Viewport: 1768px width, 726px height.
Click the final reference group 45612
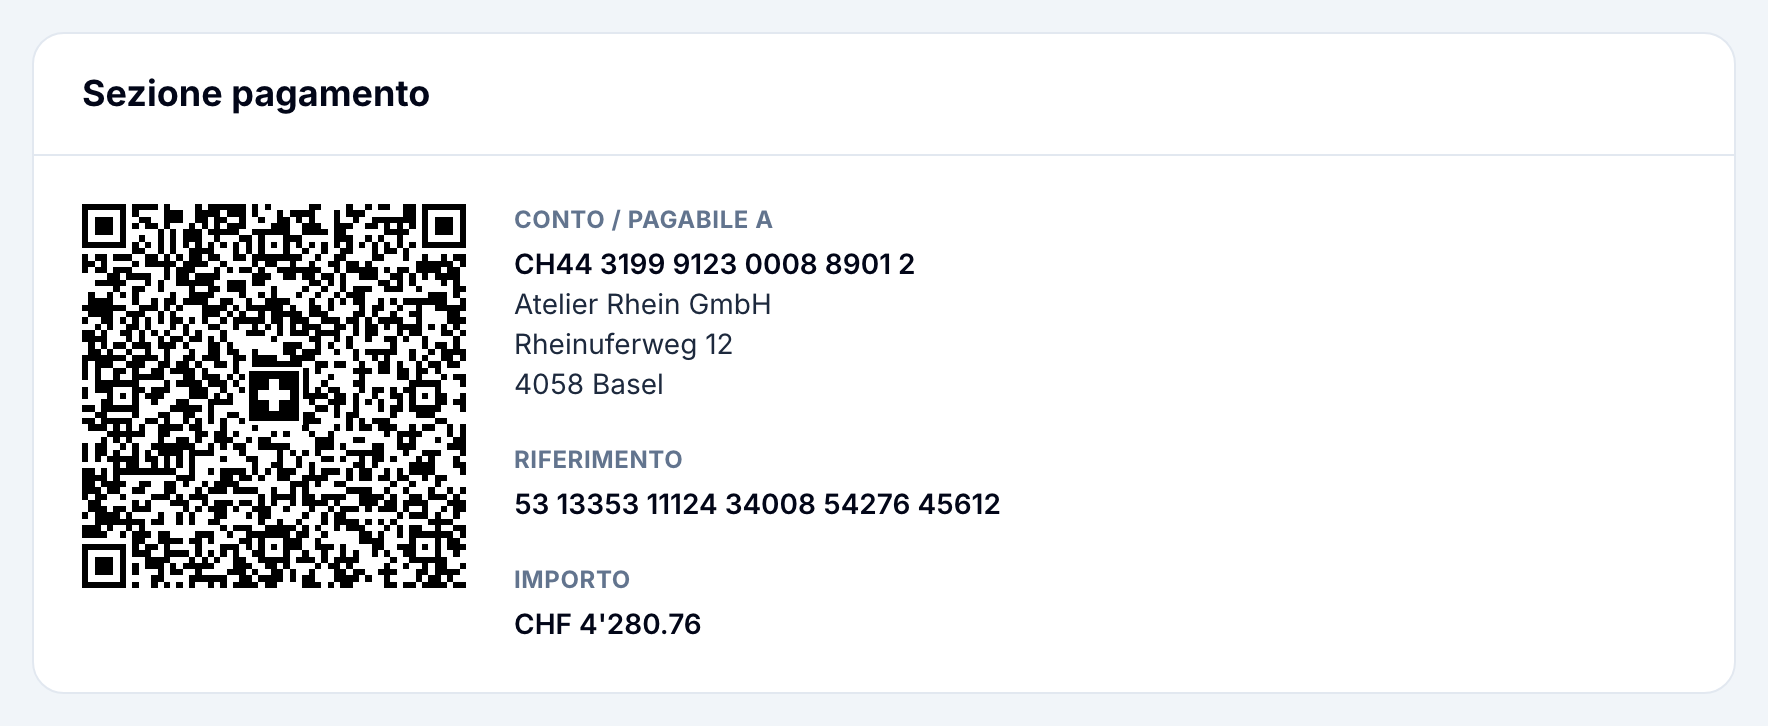pos(959,504)
